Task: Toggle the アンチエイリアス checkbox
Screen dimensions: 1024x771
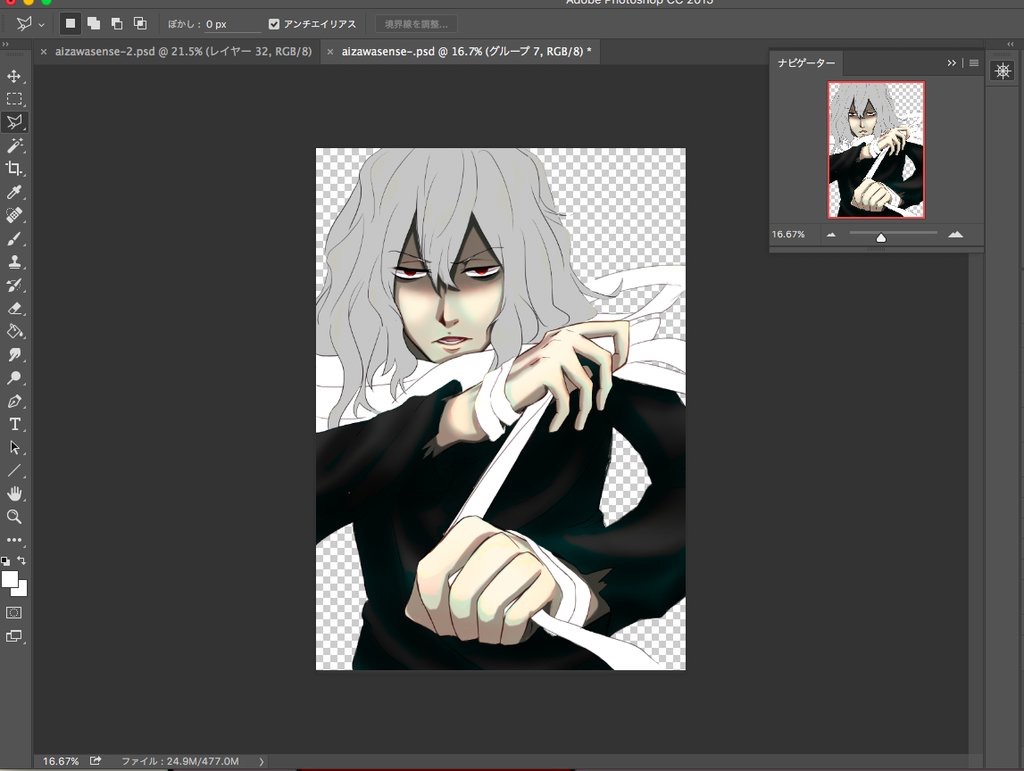Action: point(274,24)
